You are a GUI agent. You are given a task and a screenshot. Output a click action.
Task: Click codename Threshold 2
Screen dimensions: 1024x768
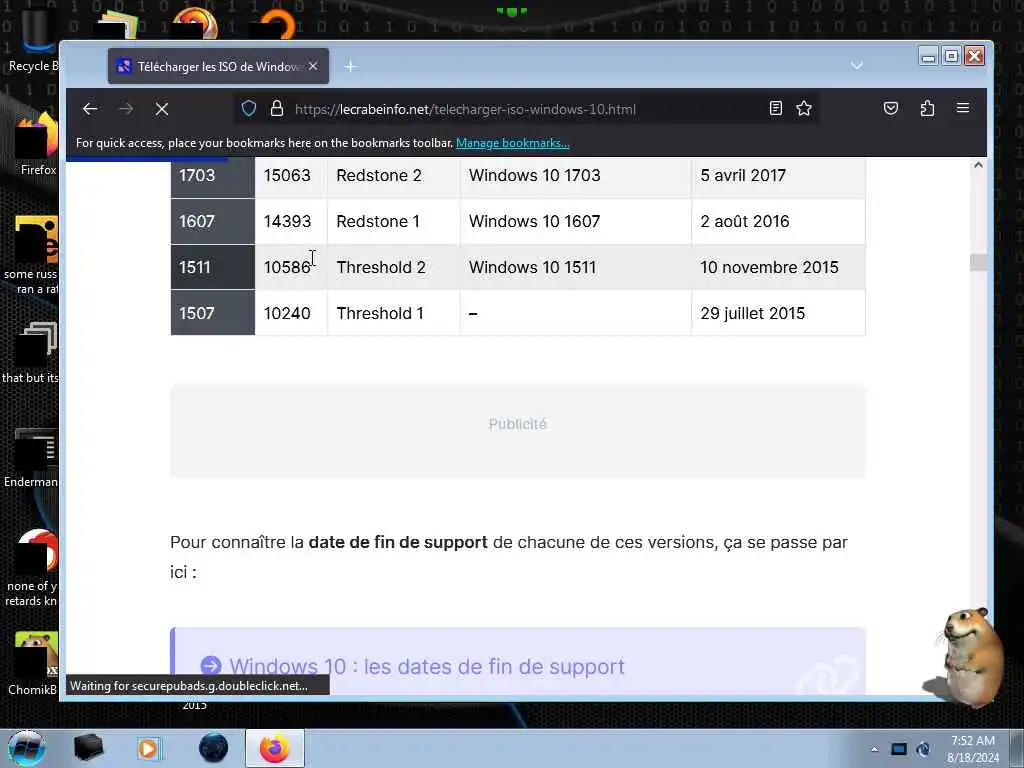click(381, 267)
